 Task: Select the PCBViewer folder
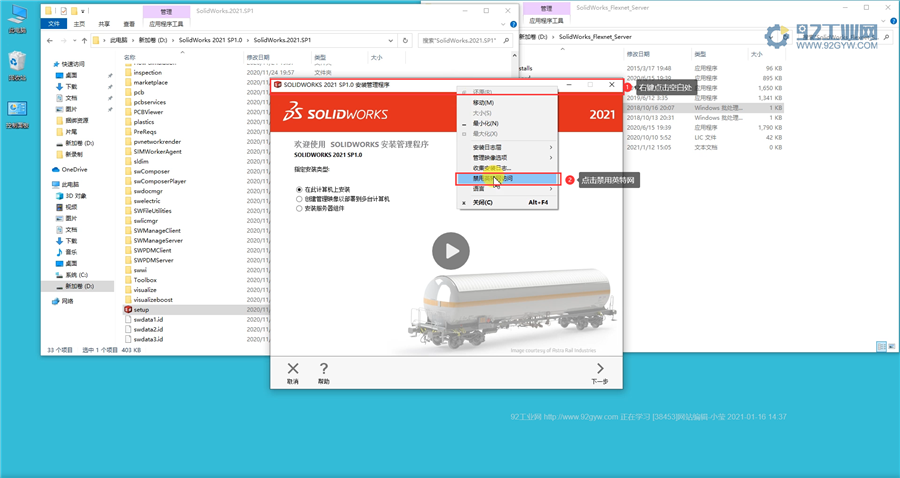(x=148, y=112)
